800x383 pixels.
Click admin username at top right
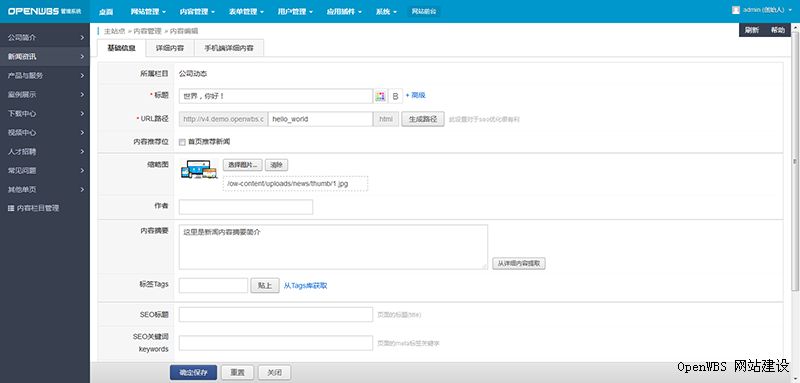[764, 10]
